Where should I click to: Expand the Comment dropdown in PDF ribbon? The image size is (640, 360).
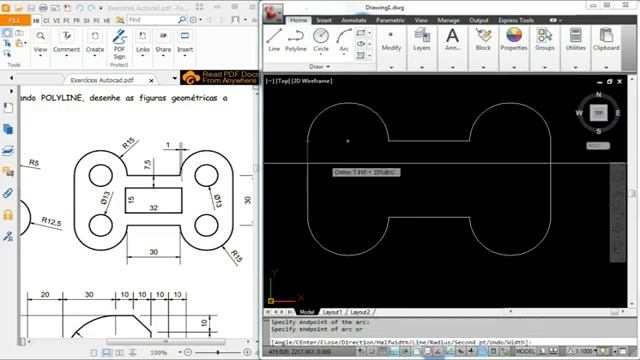pyautogui.click(x=67, y=56)
